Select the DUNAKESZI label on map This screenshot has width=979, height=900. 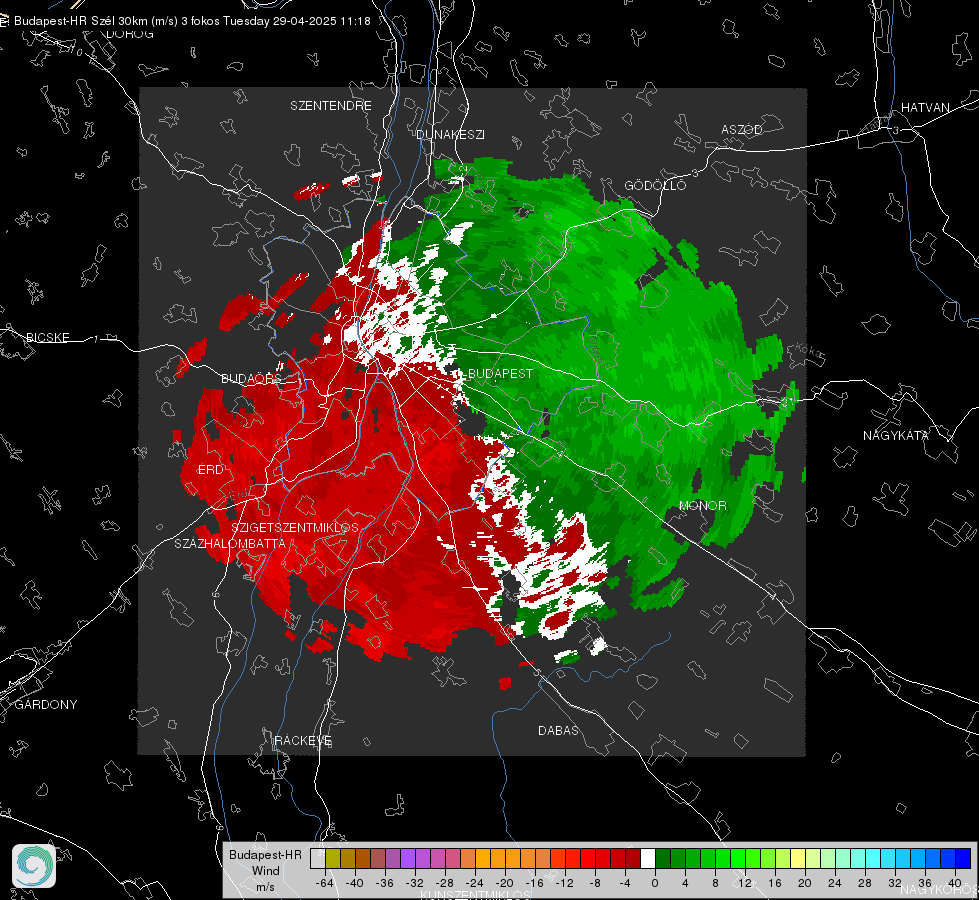click(x=450, y=134)
